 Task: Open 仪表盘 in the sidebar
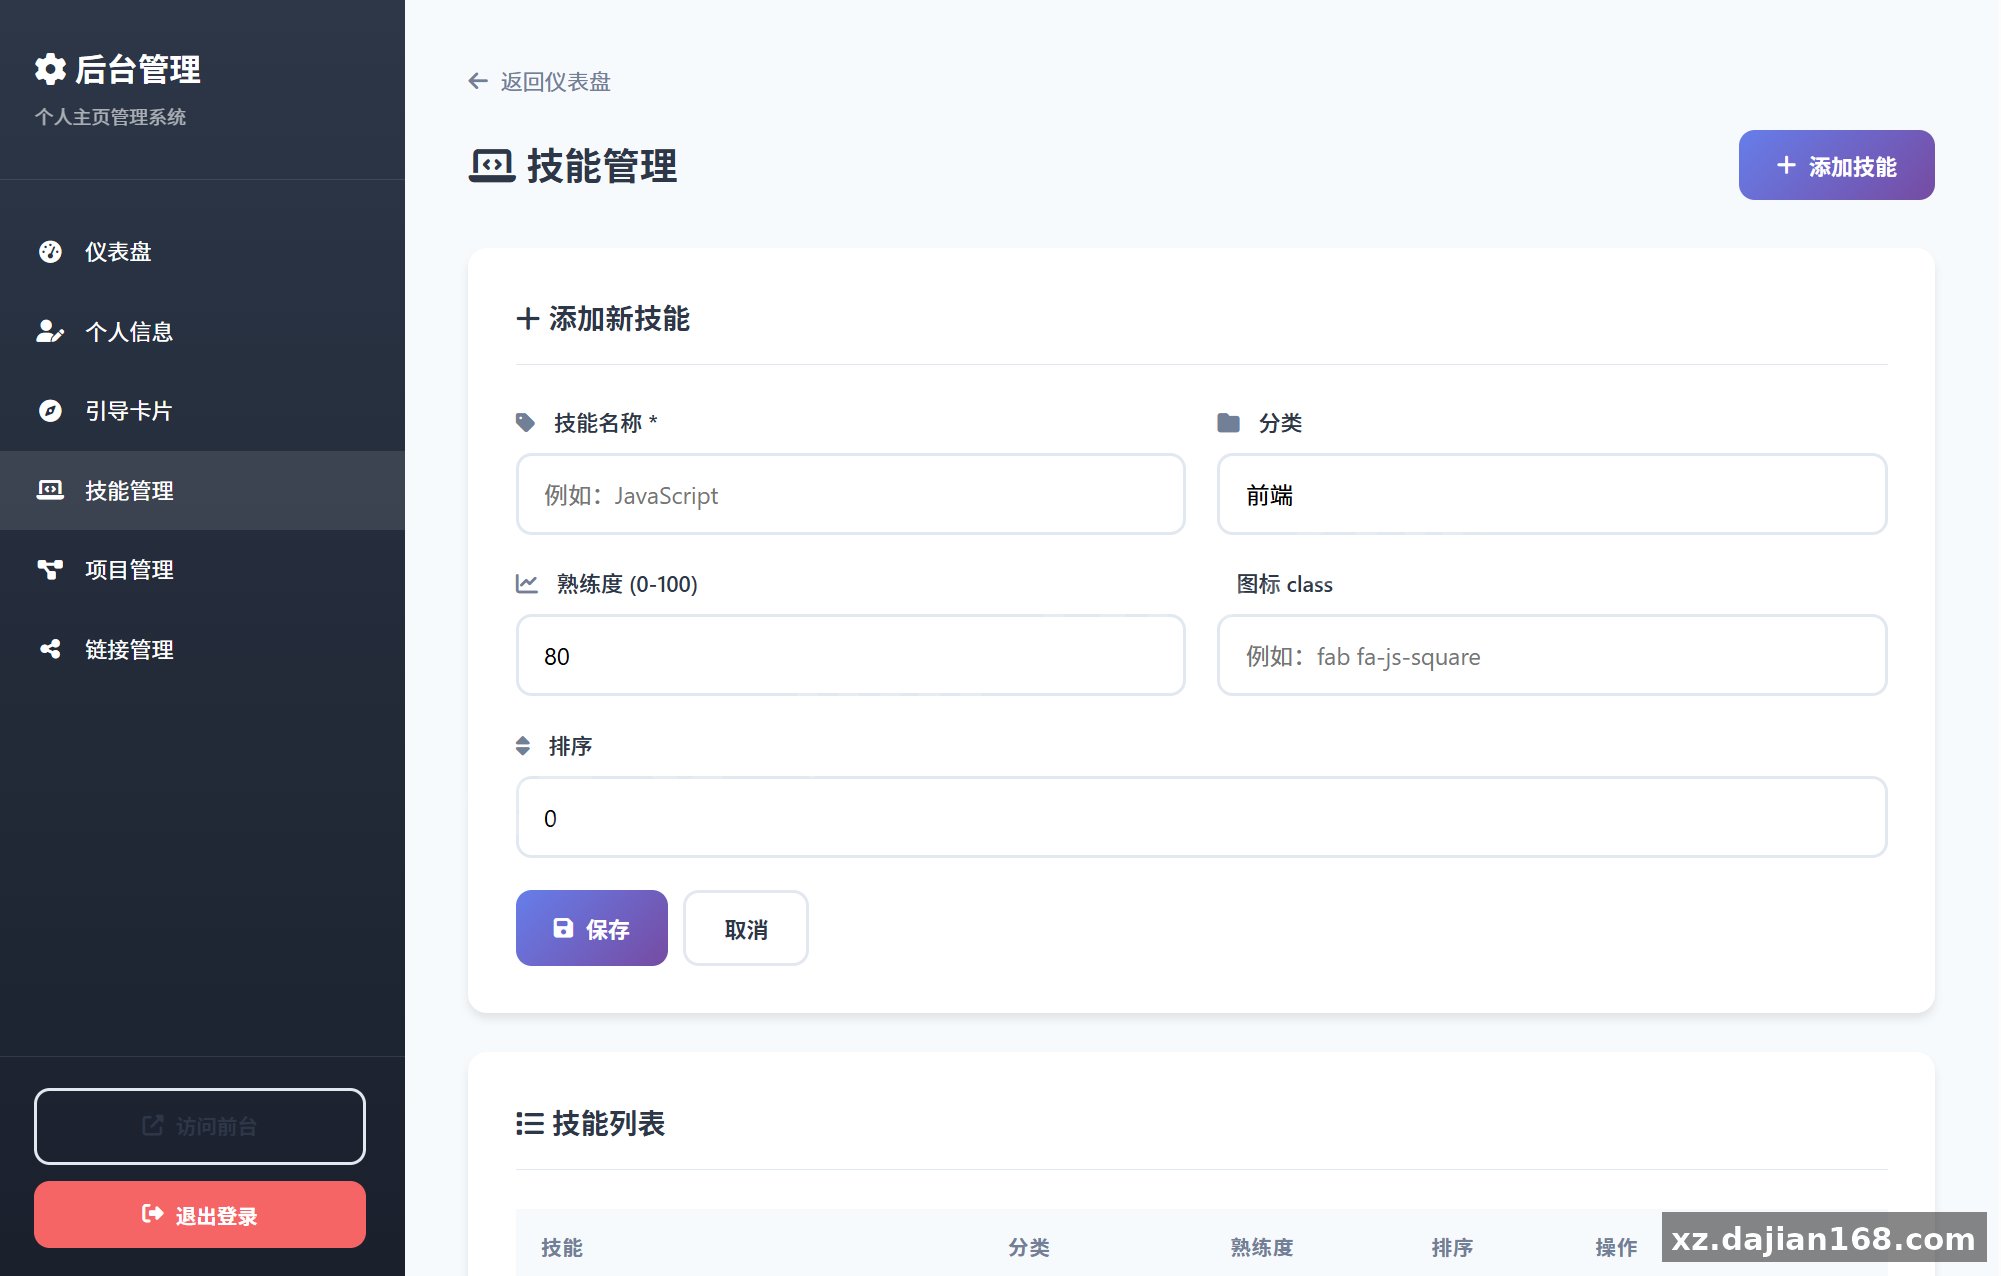pyautogui.click(x=202, y=252)
